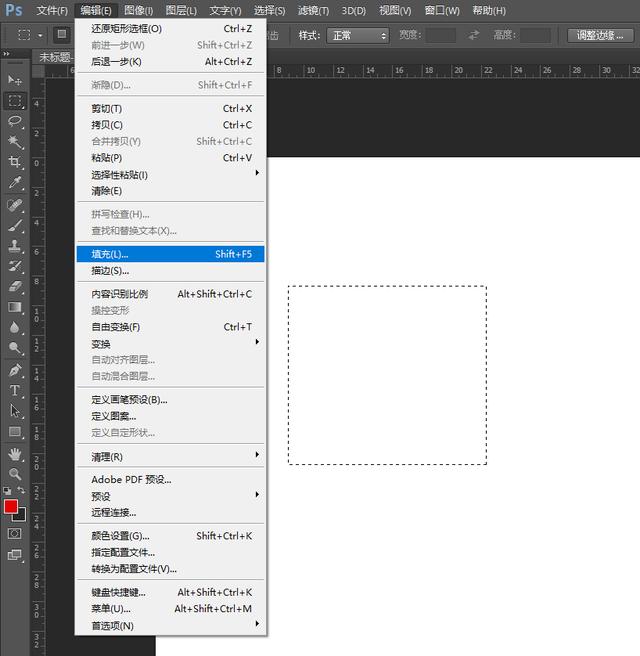
Task: Choose 定义图案 define pattern entry
Action: pos(170,416)
